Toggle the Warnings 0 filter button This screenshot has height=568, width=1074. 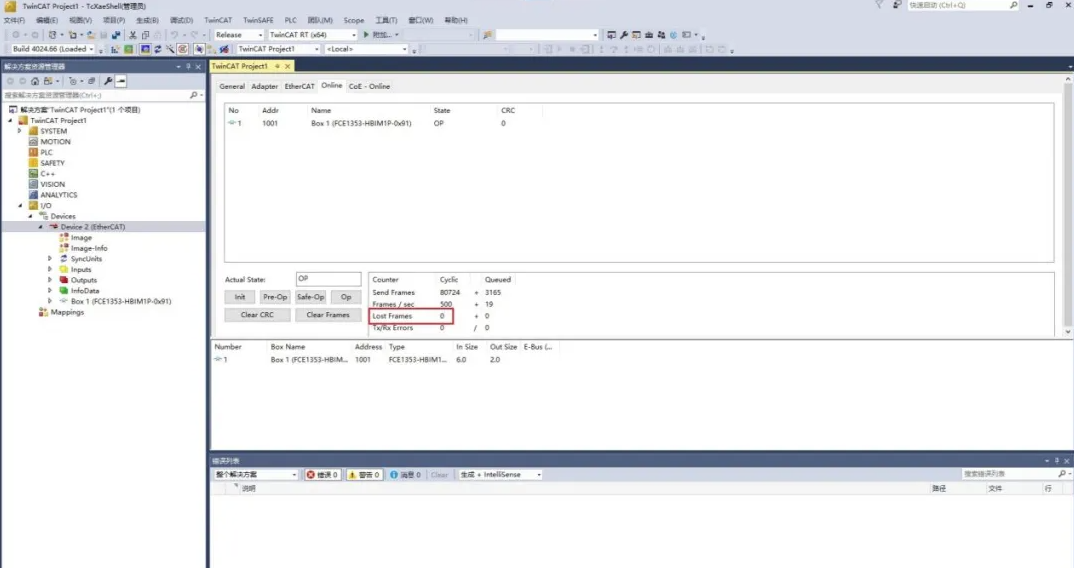click(x=364, y=475)
